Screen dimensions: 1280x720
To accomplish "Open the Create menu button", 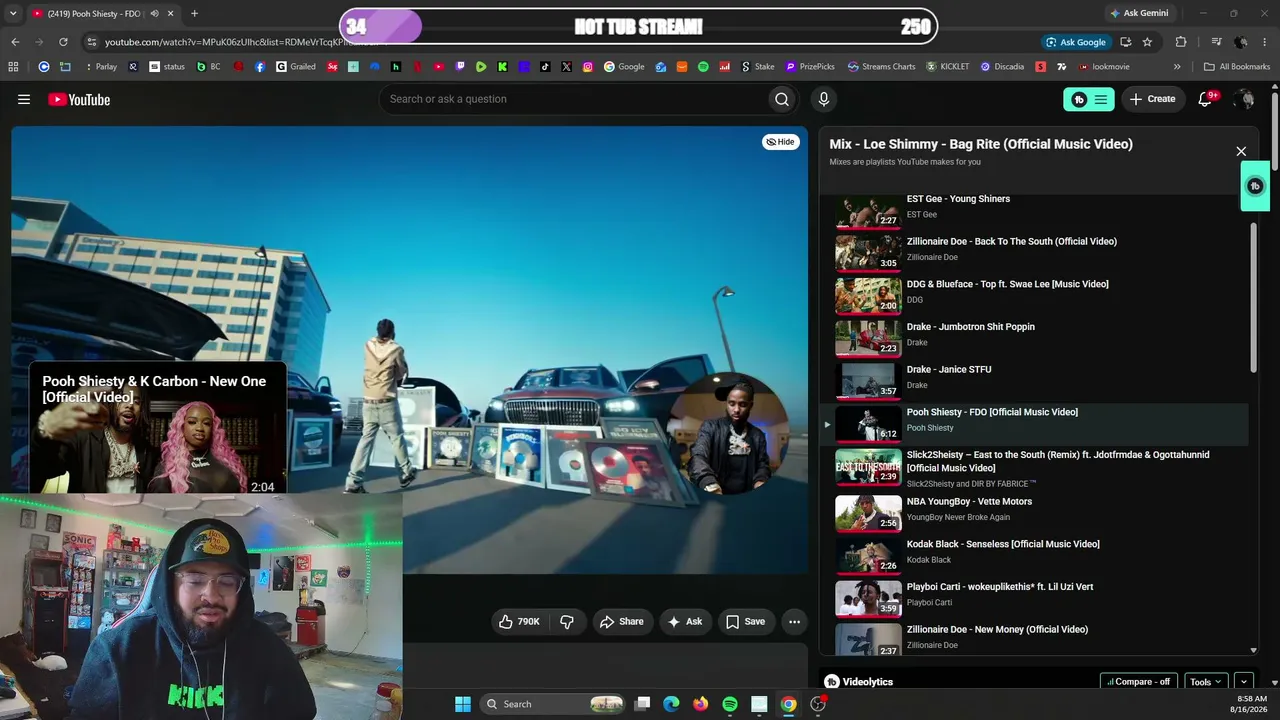I will click(x=1153, y=99).
